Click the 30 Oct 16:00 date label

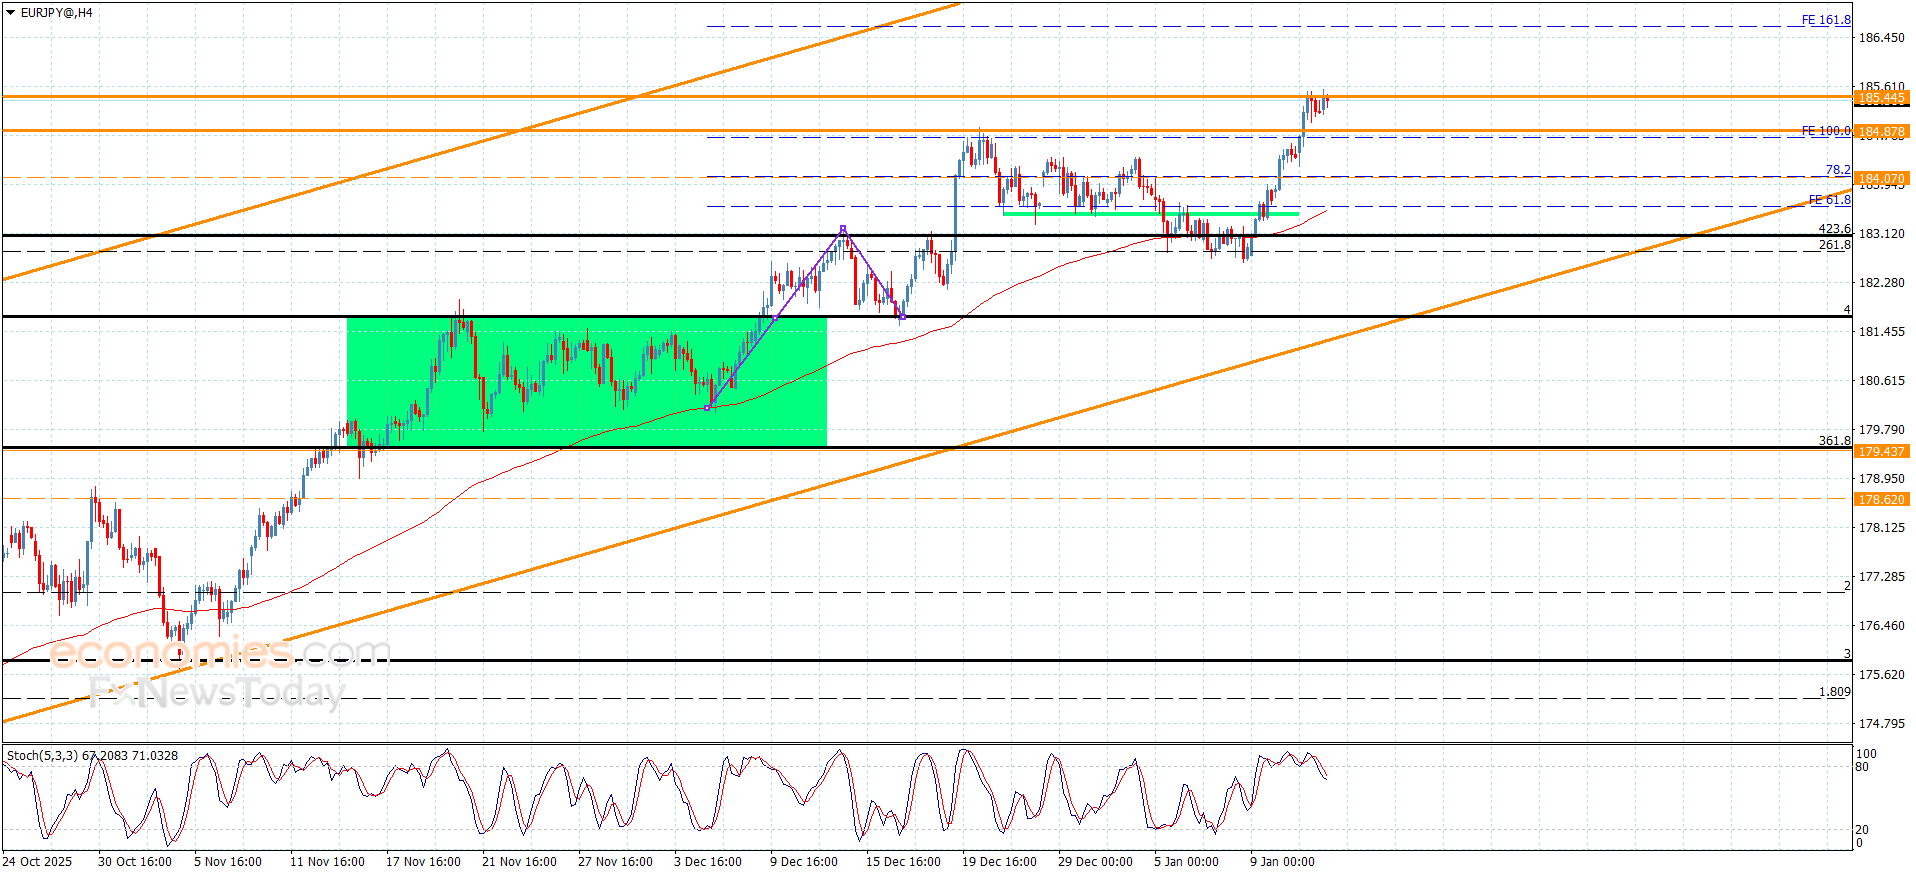135,862
